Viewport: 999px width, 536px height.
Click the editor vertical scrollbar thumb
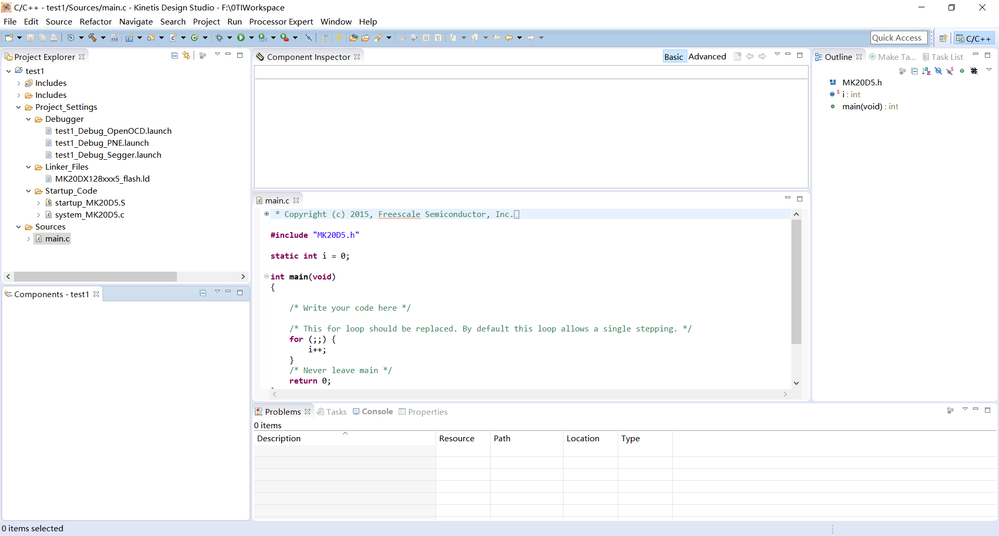coord(796,282)
